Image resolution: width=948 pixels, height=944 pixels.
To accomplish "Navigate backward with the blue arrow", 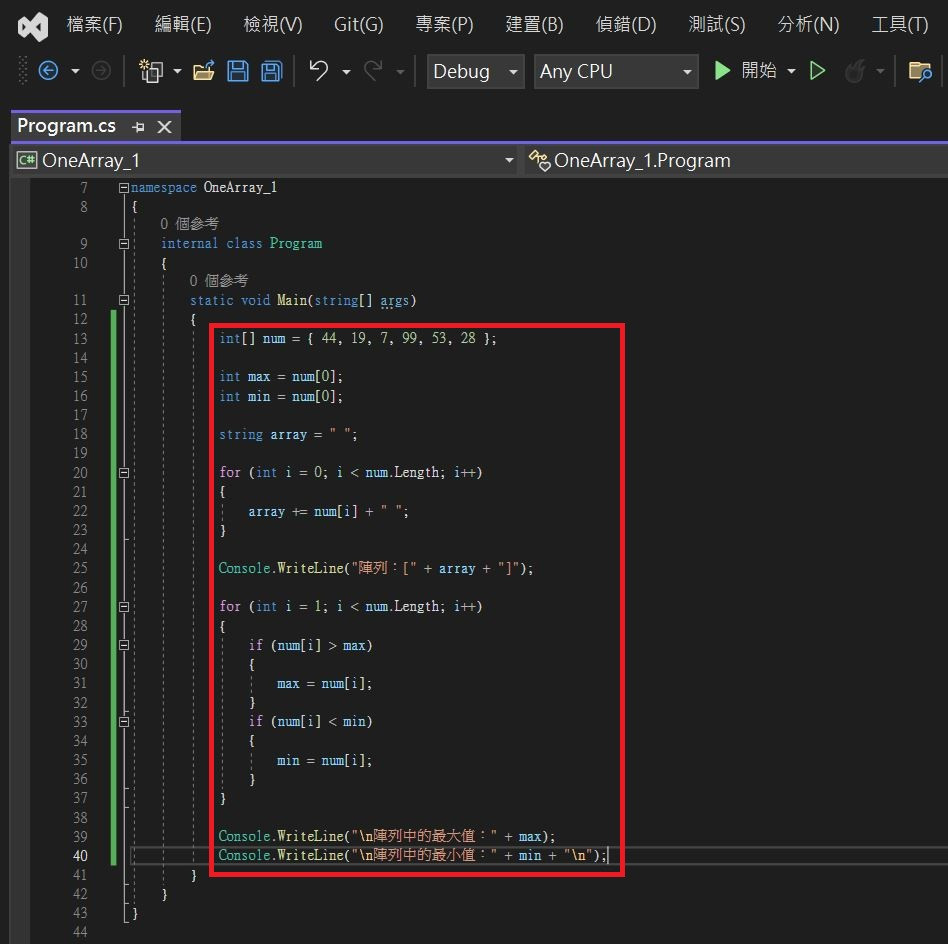I will coord(48,71).
